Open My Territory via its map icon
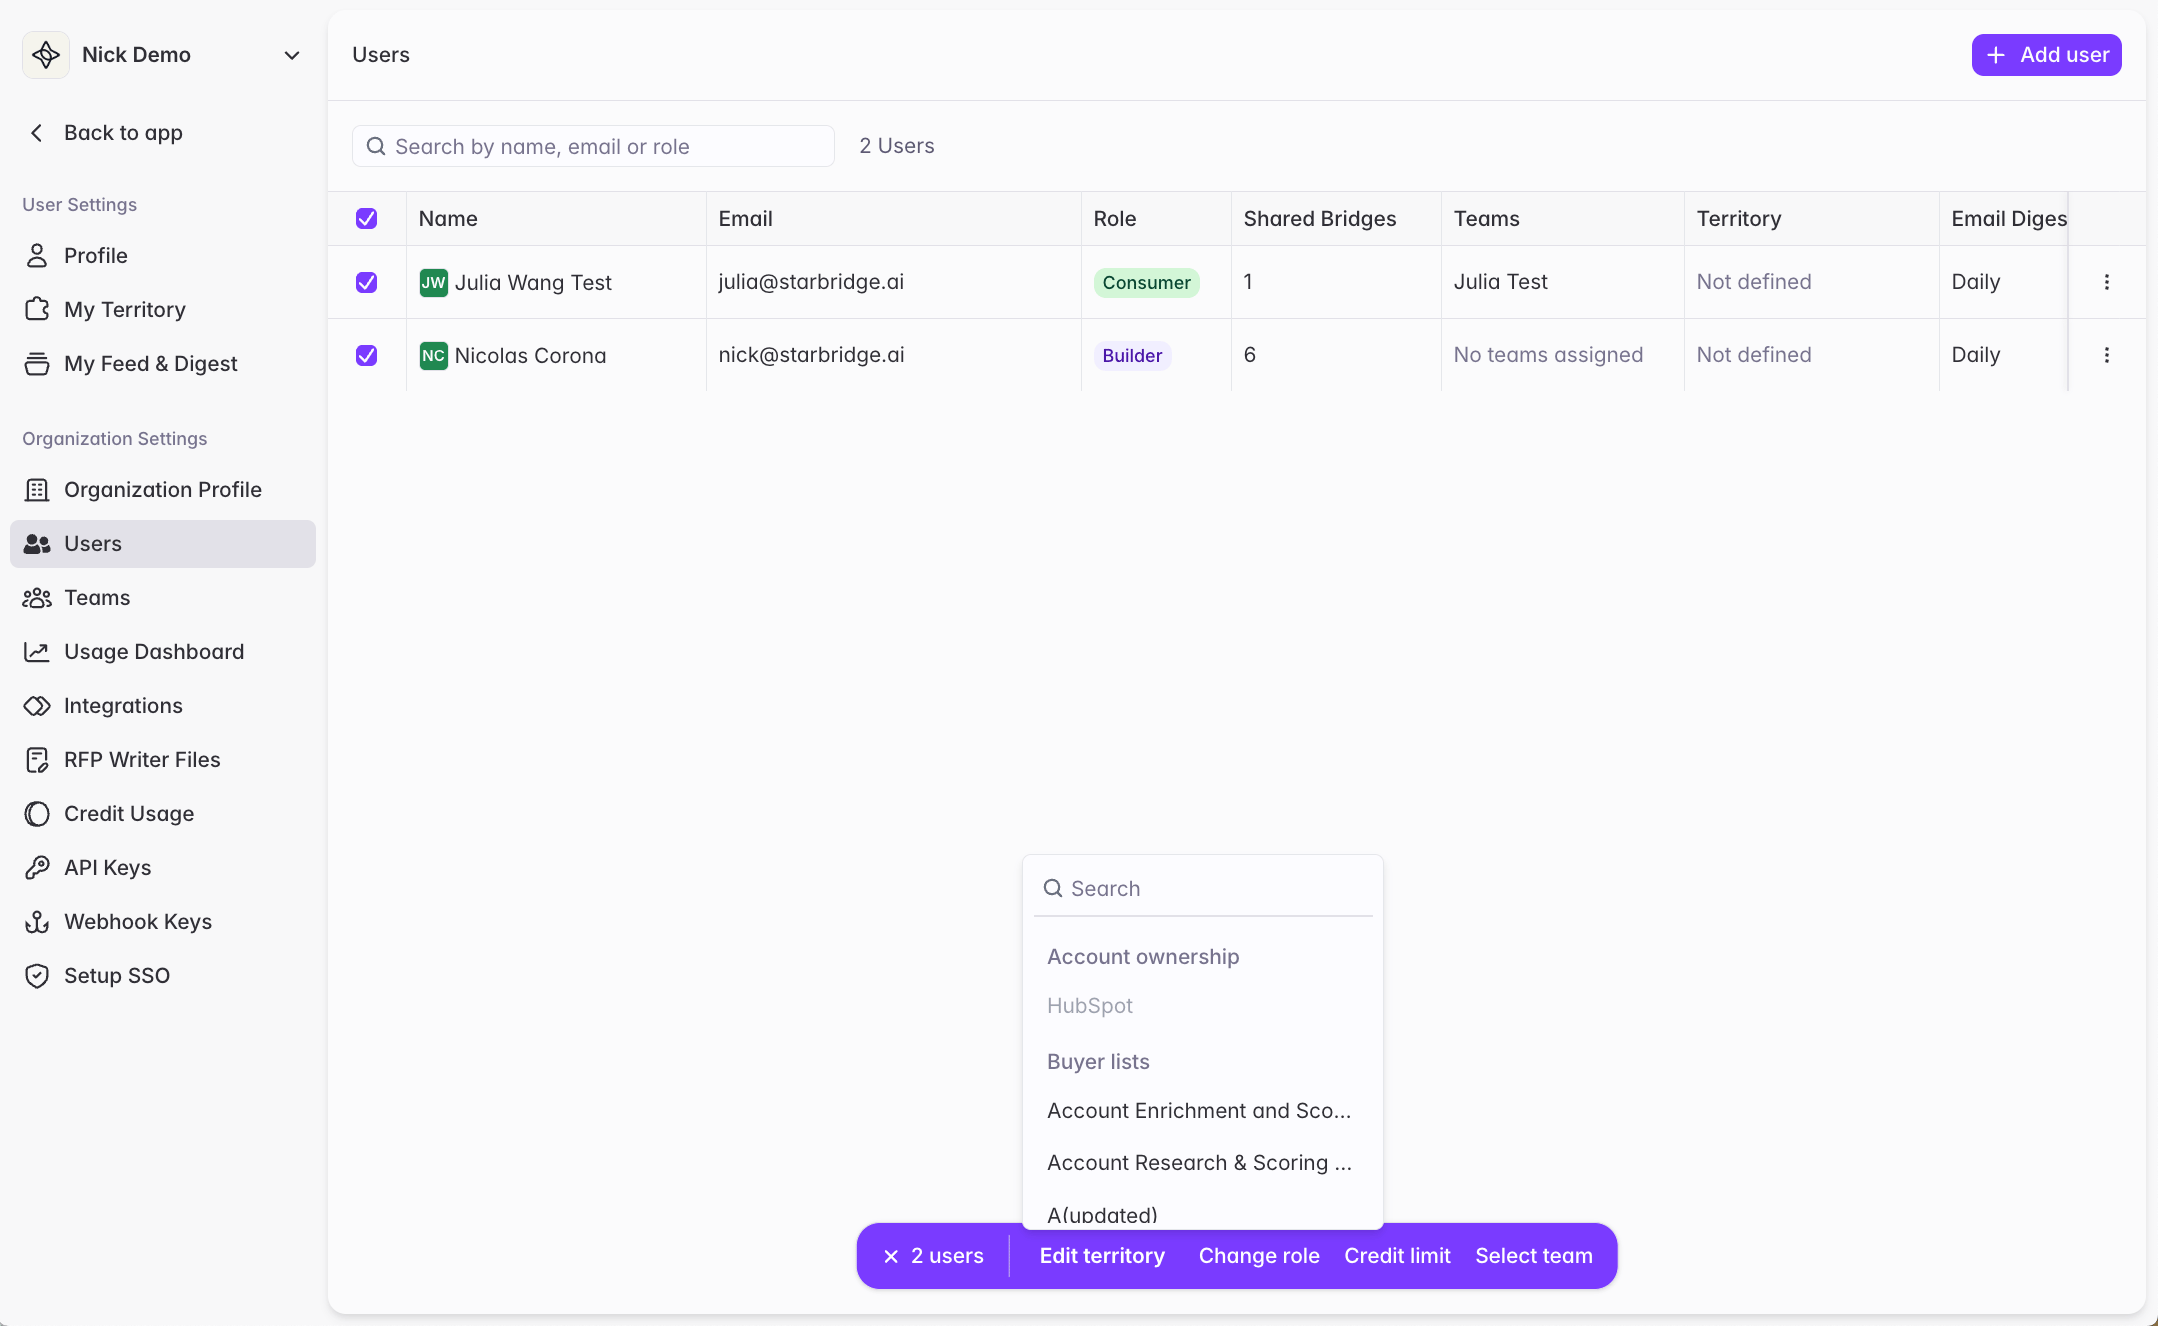Image resolution: width=2158 pixels, height=1326 pixels. pyautogui.click(x=37, y=310)
